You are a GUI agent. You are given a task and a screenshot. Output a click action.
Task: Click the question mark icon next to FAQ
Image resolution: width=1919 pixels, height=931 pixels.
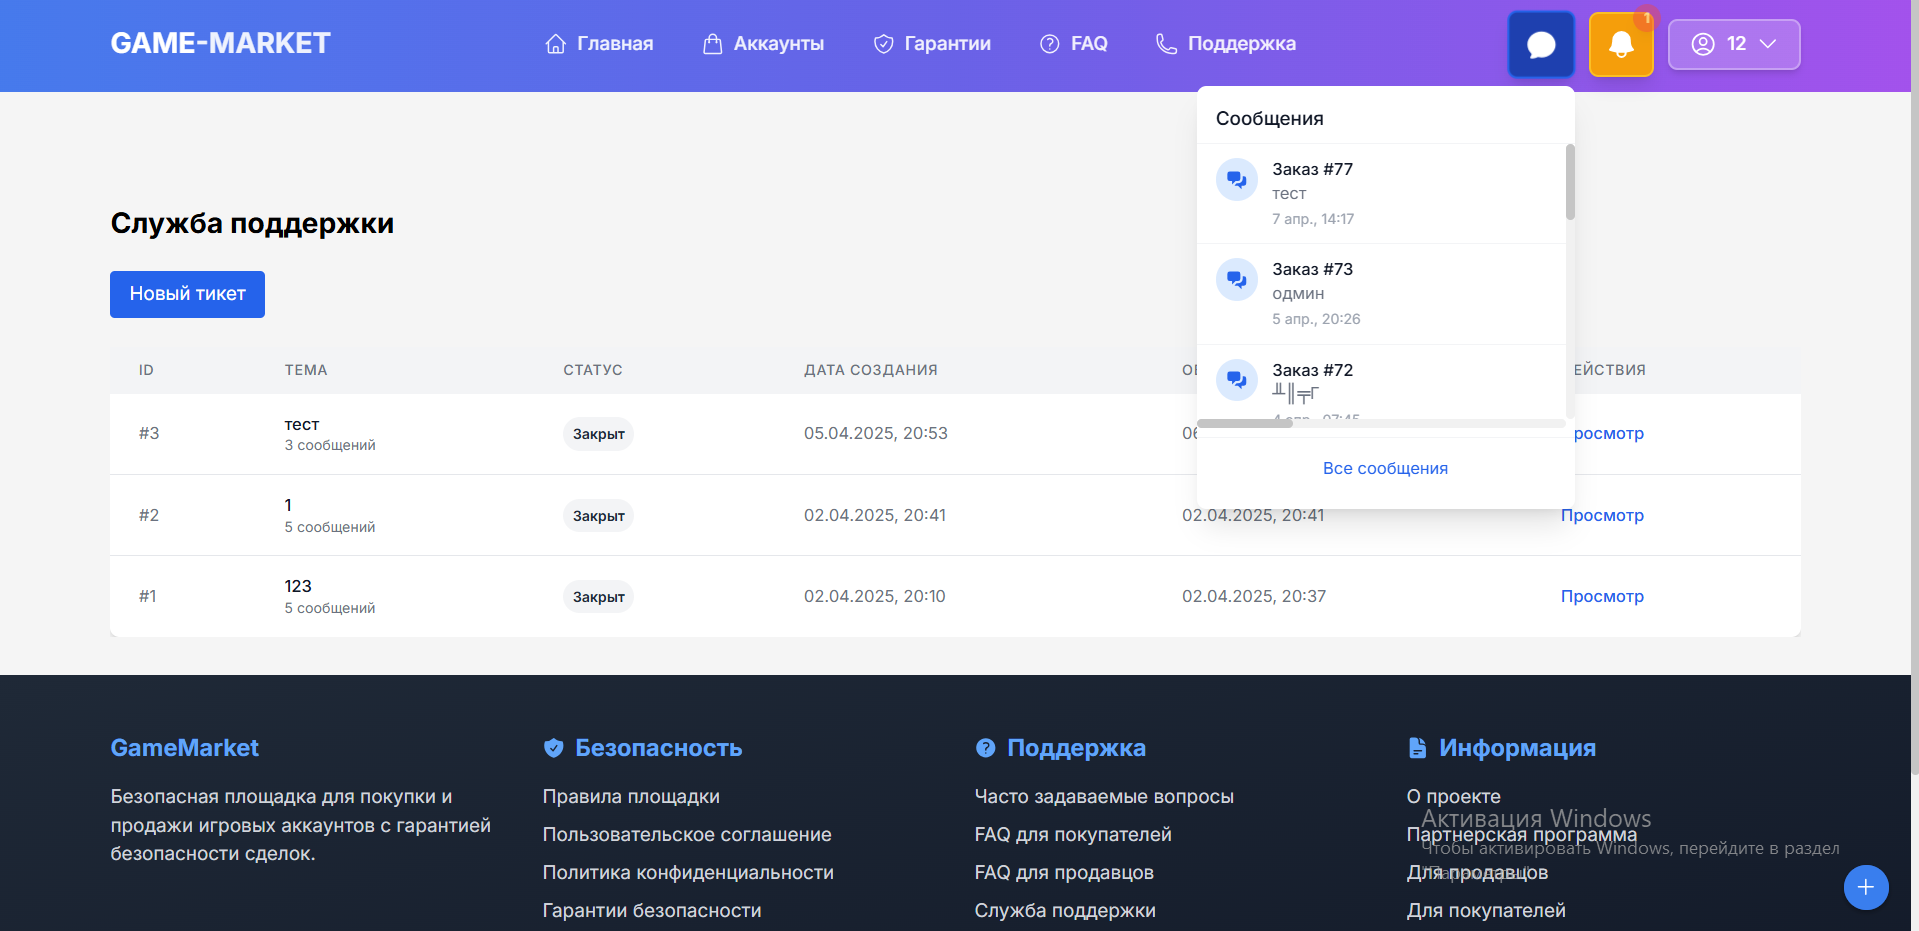[x=1049, y=44]
